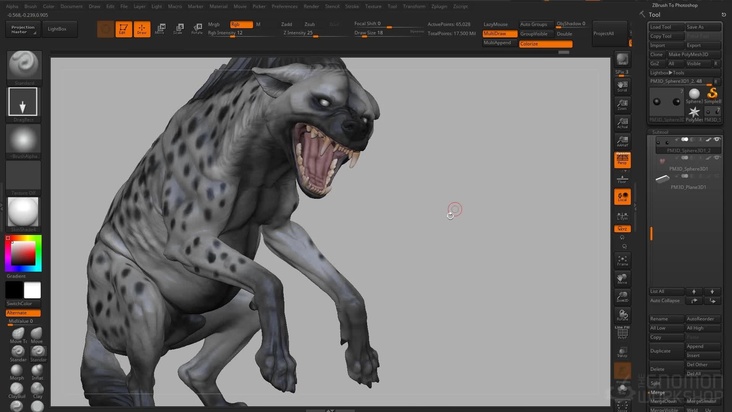Select the Move brush icon
732x412 pixels.
click(37, 334)
